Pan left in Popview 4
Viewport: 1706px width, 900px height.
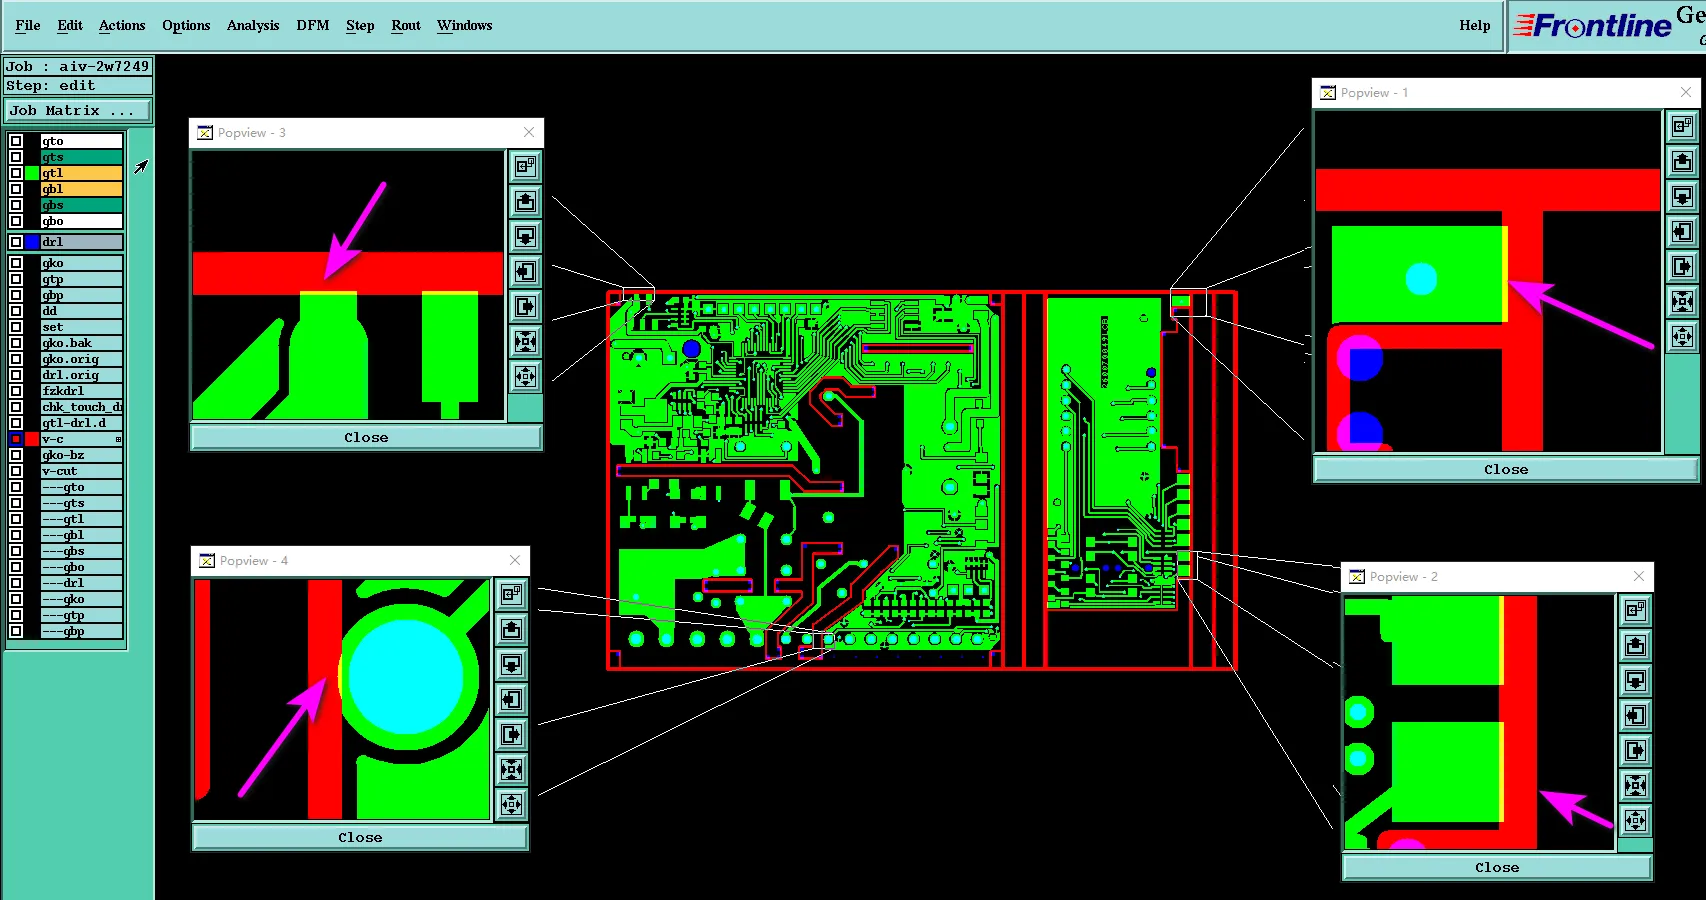pyautogui.click(x=512, y=699)
